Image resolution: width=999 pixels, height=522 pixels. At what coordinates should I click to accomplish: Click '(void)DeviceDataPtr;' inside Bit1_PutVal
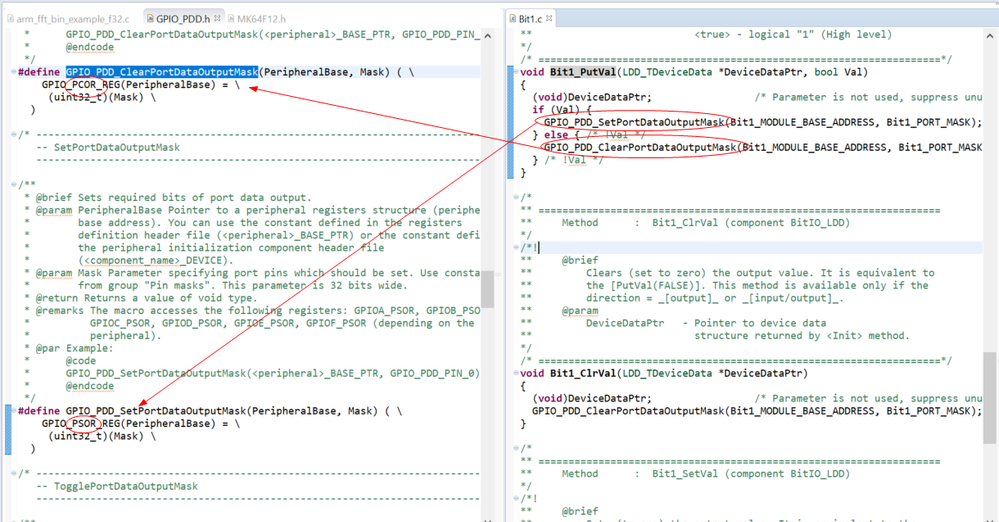coord(592,98)
